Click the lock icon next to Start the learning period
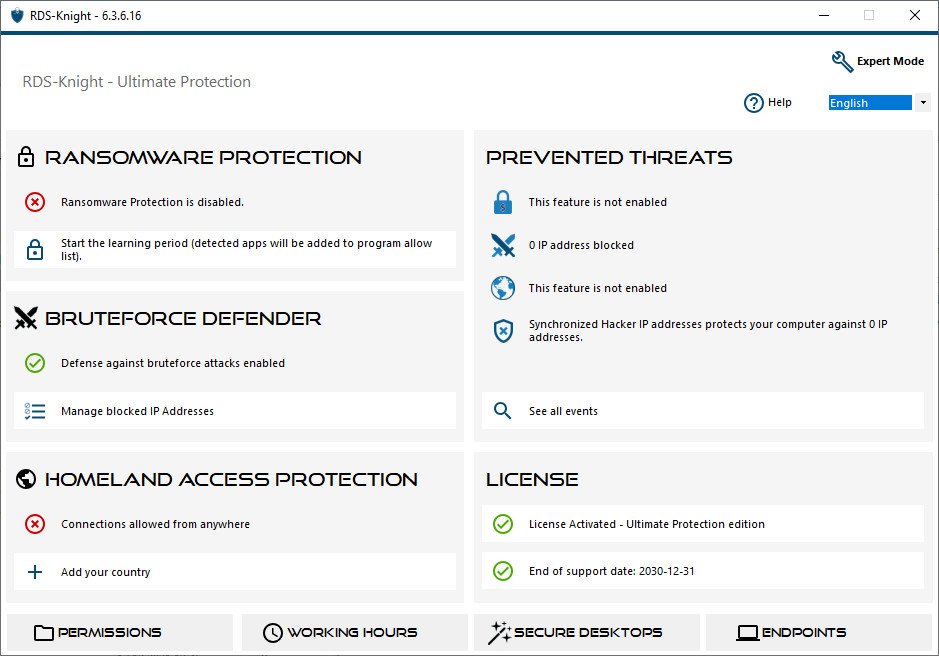Image resolution: width=939 pixels, height=656 pixels. tap(35, 249)
